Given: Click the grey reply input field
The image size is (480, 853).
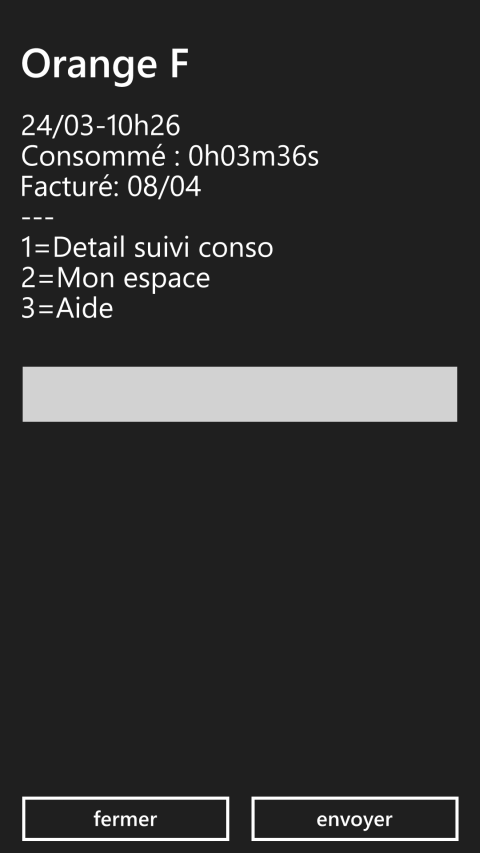Looking at the screenshot, I should [x=239, y=394].
